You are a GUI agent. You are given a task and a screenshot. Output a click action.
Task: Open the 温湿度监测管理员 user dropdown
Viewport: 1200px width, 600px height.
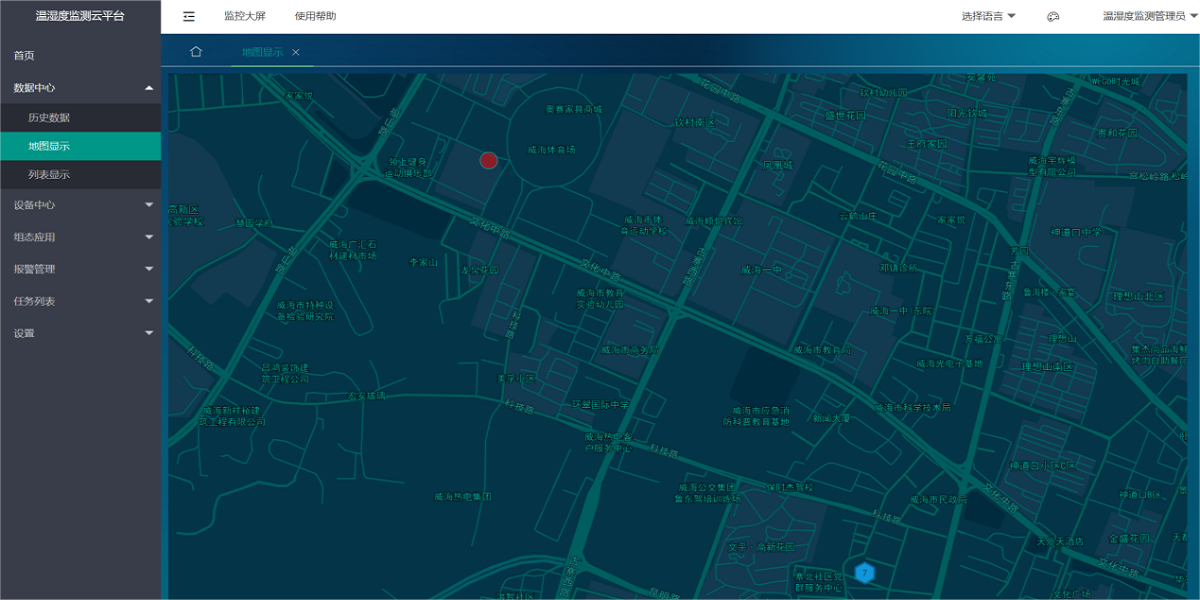[x=1148, y=16]
